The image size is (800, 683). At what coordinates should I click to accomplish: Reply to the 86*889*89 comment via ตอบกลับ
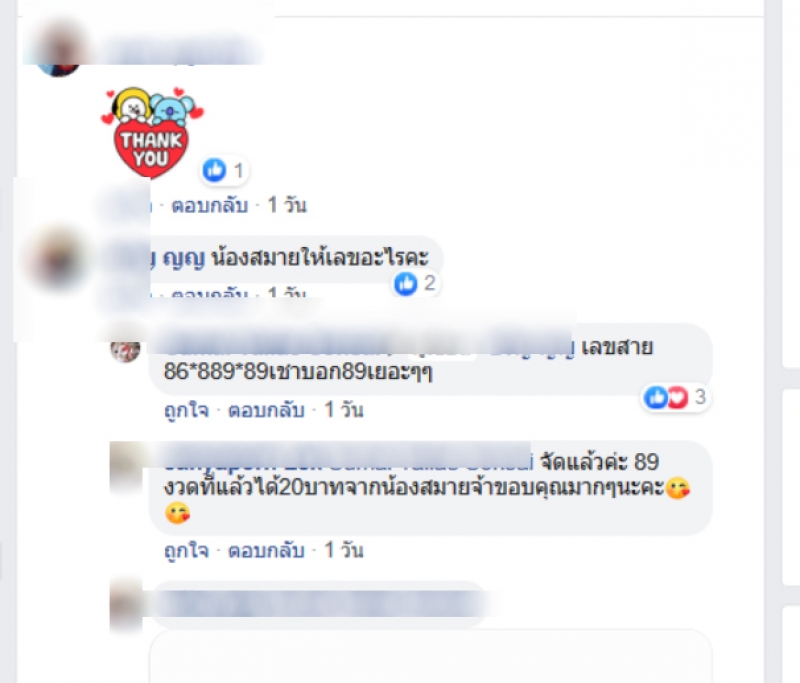[266, 410]
